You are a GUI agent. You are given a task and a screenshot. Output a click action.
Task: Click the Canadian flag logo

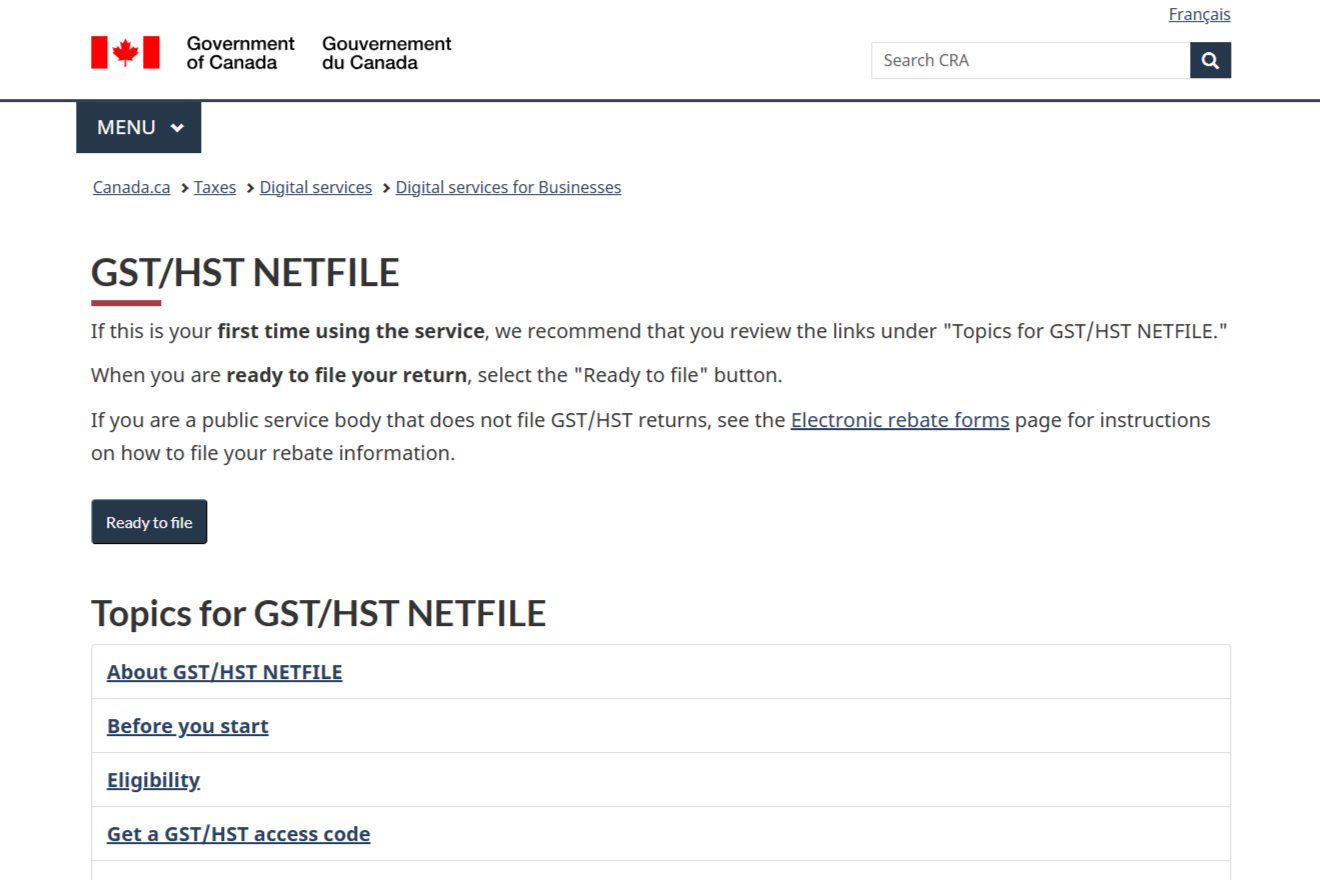[125, 53]
